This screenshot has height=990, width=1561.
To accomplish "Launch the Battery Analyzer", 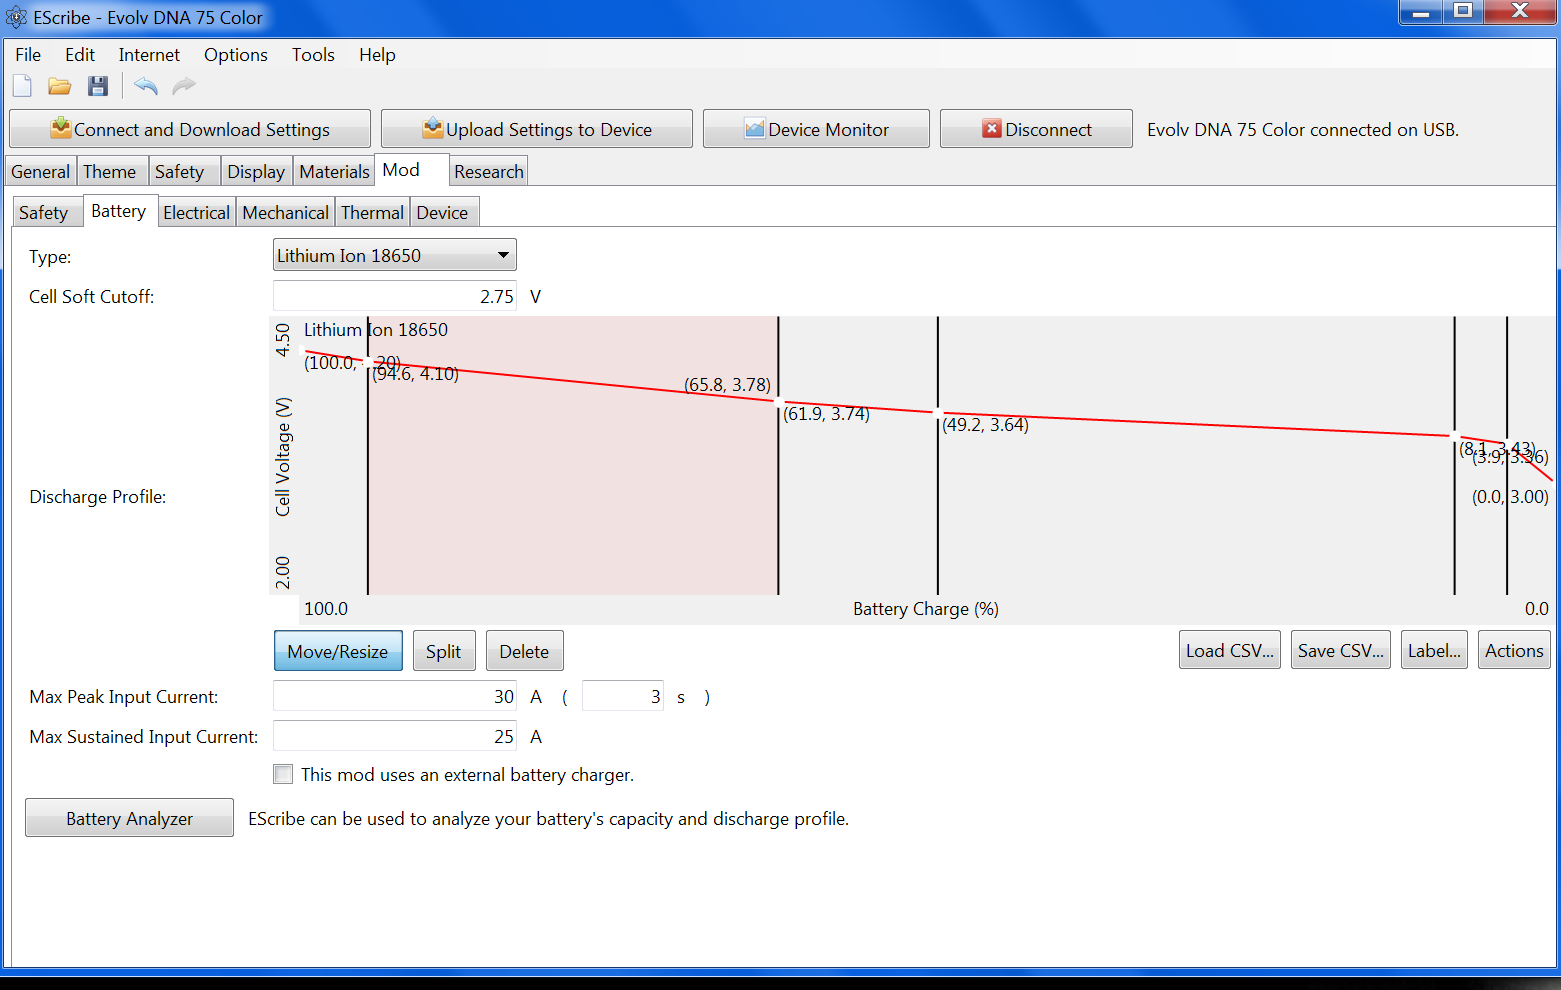I will click(x=129, y=818).
